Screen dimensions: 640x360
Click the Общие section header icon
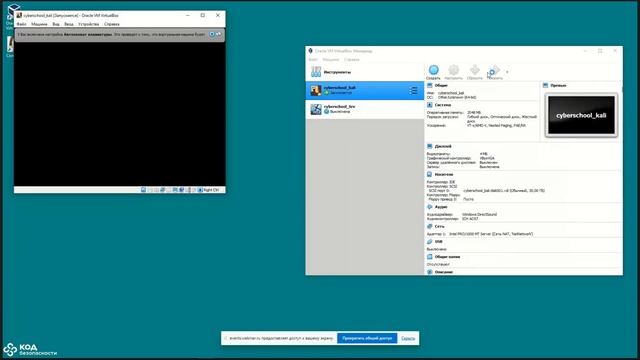click(430, 85)
